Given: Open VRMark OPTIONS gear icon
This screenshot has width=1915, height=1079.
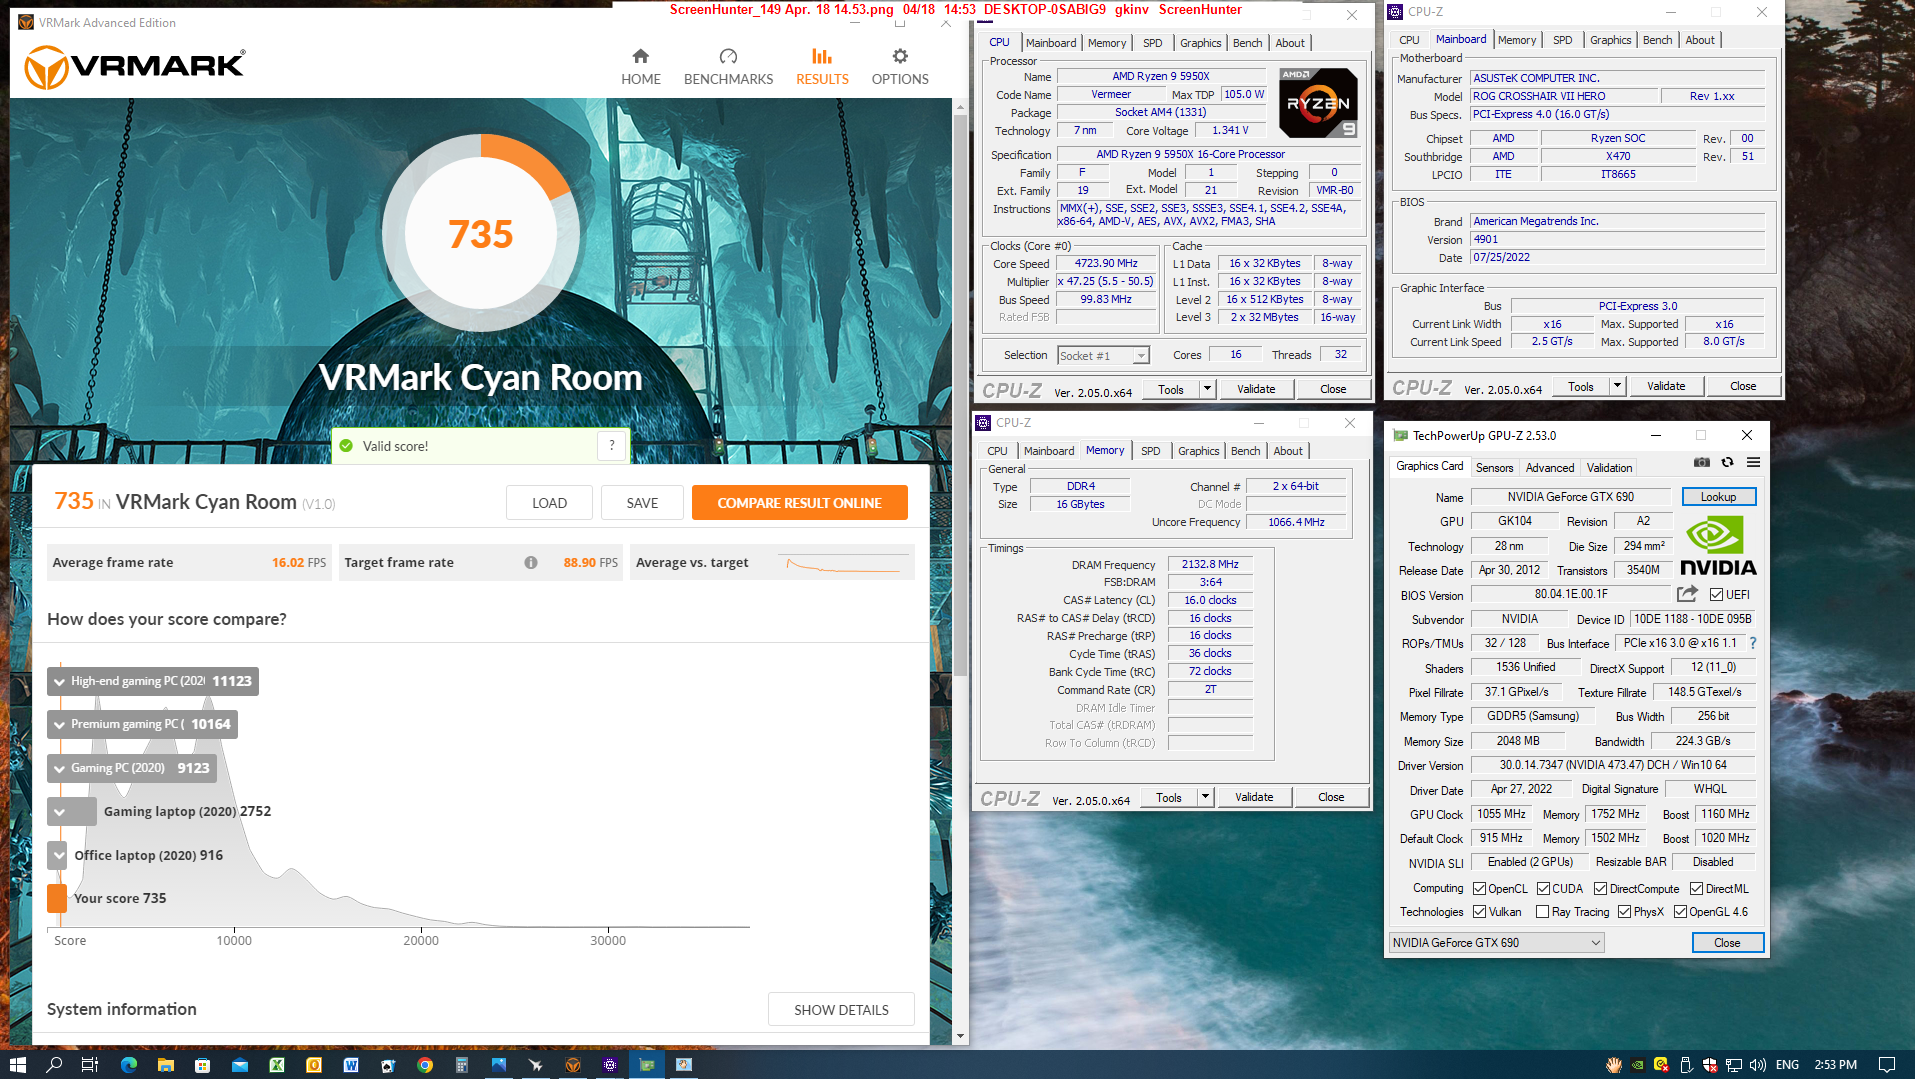Looking at the screenshot, I should click(900, 56).
